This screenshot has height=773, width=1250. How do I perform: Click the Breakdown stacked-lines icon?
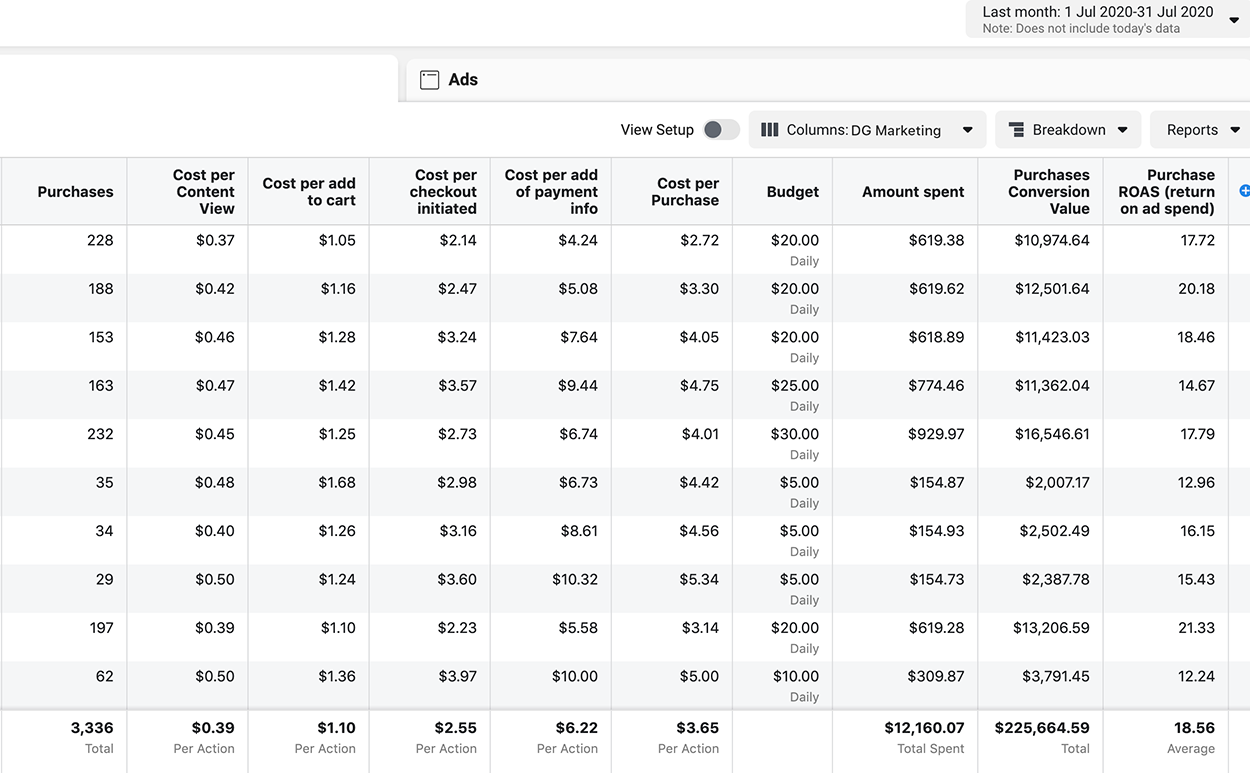pos(1016,130)
